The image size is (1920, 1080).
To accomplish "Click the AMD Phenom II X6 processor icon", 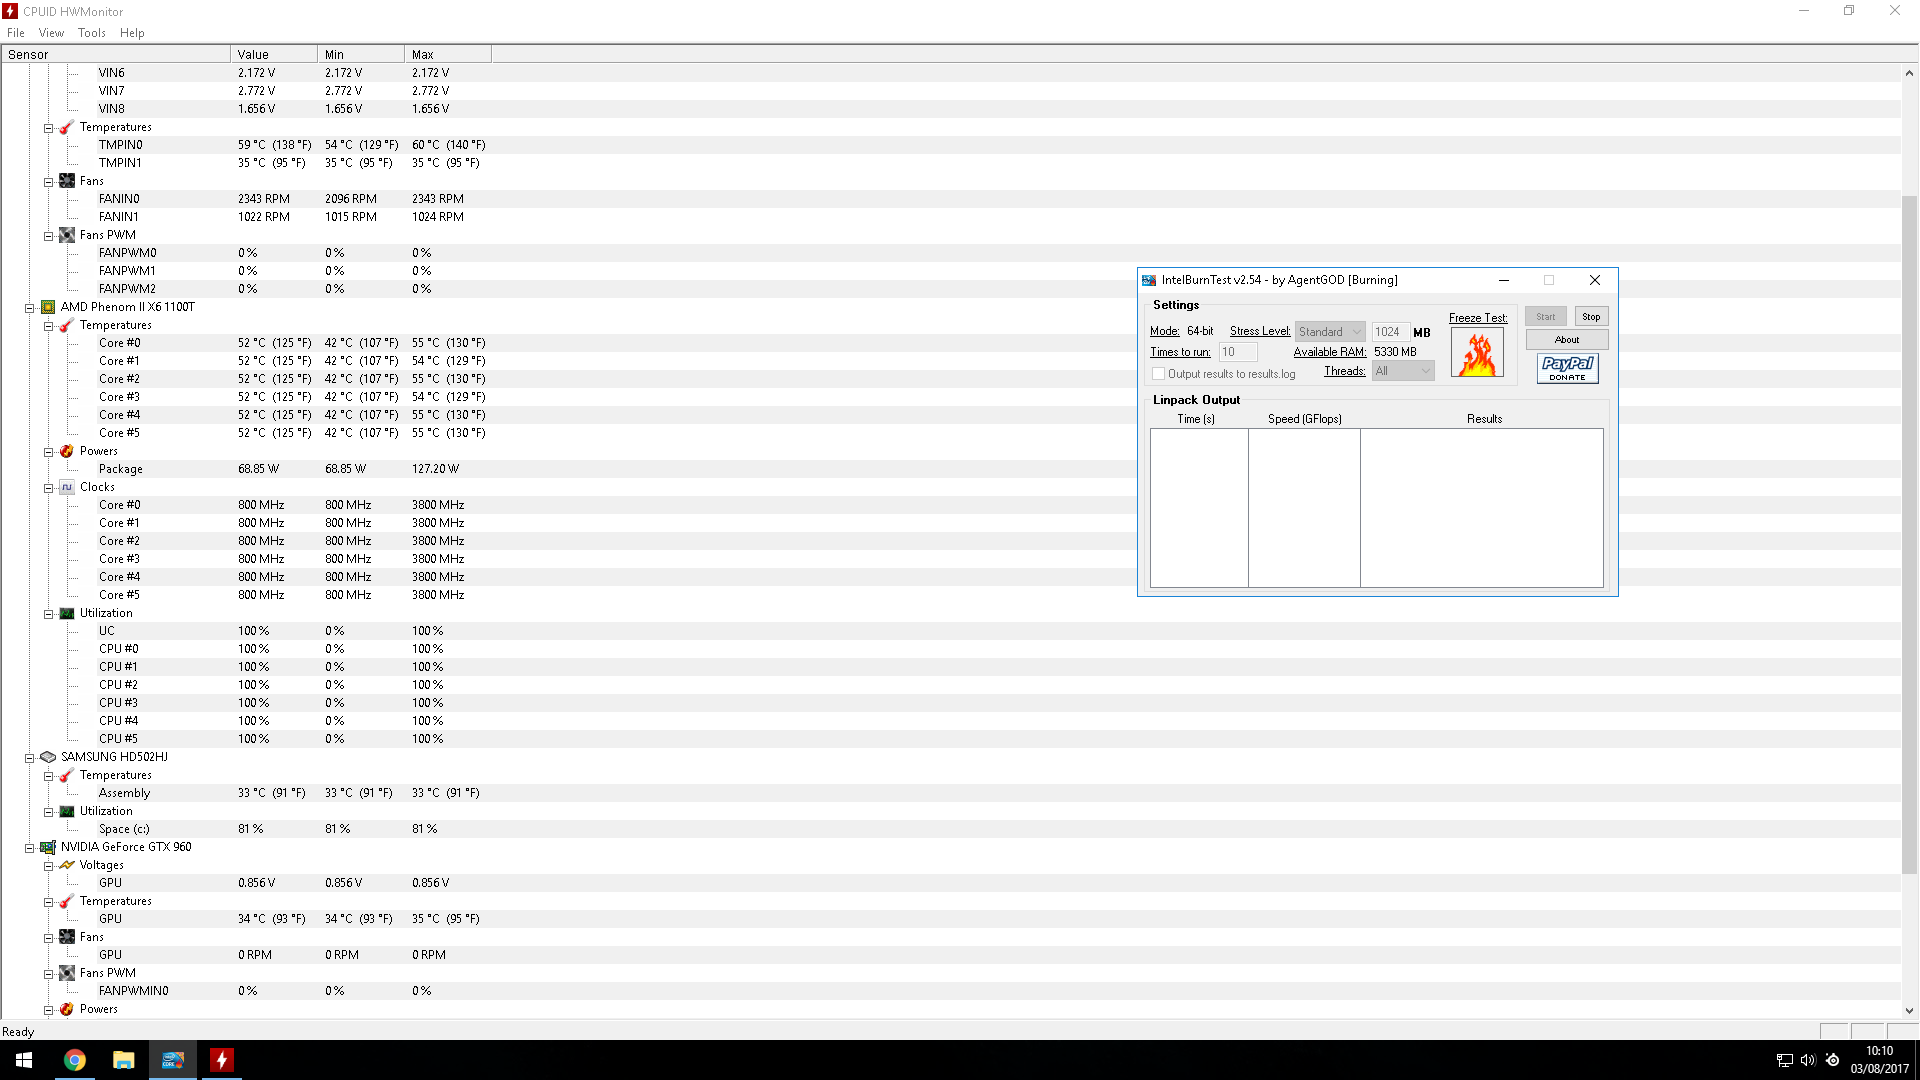I will (48, 307).
